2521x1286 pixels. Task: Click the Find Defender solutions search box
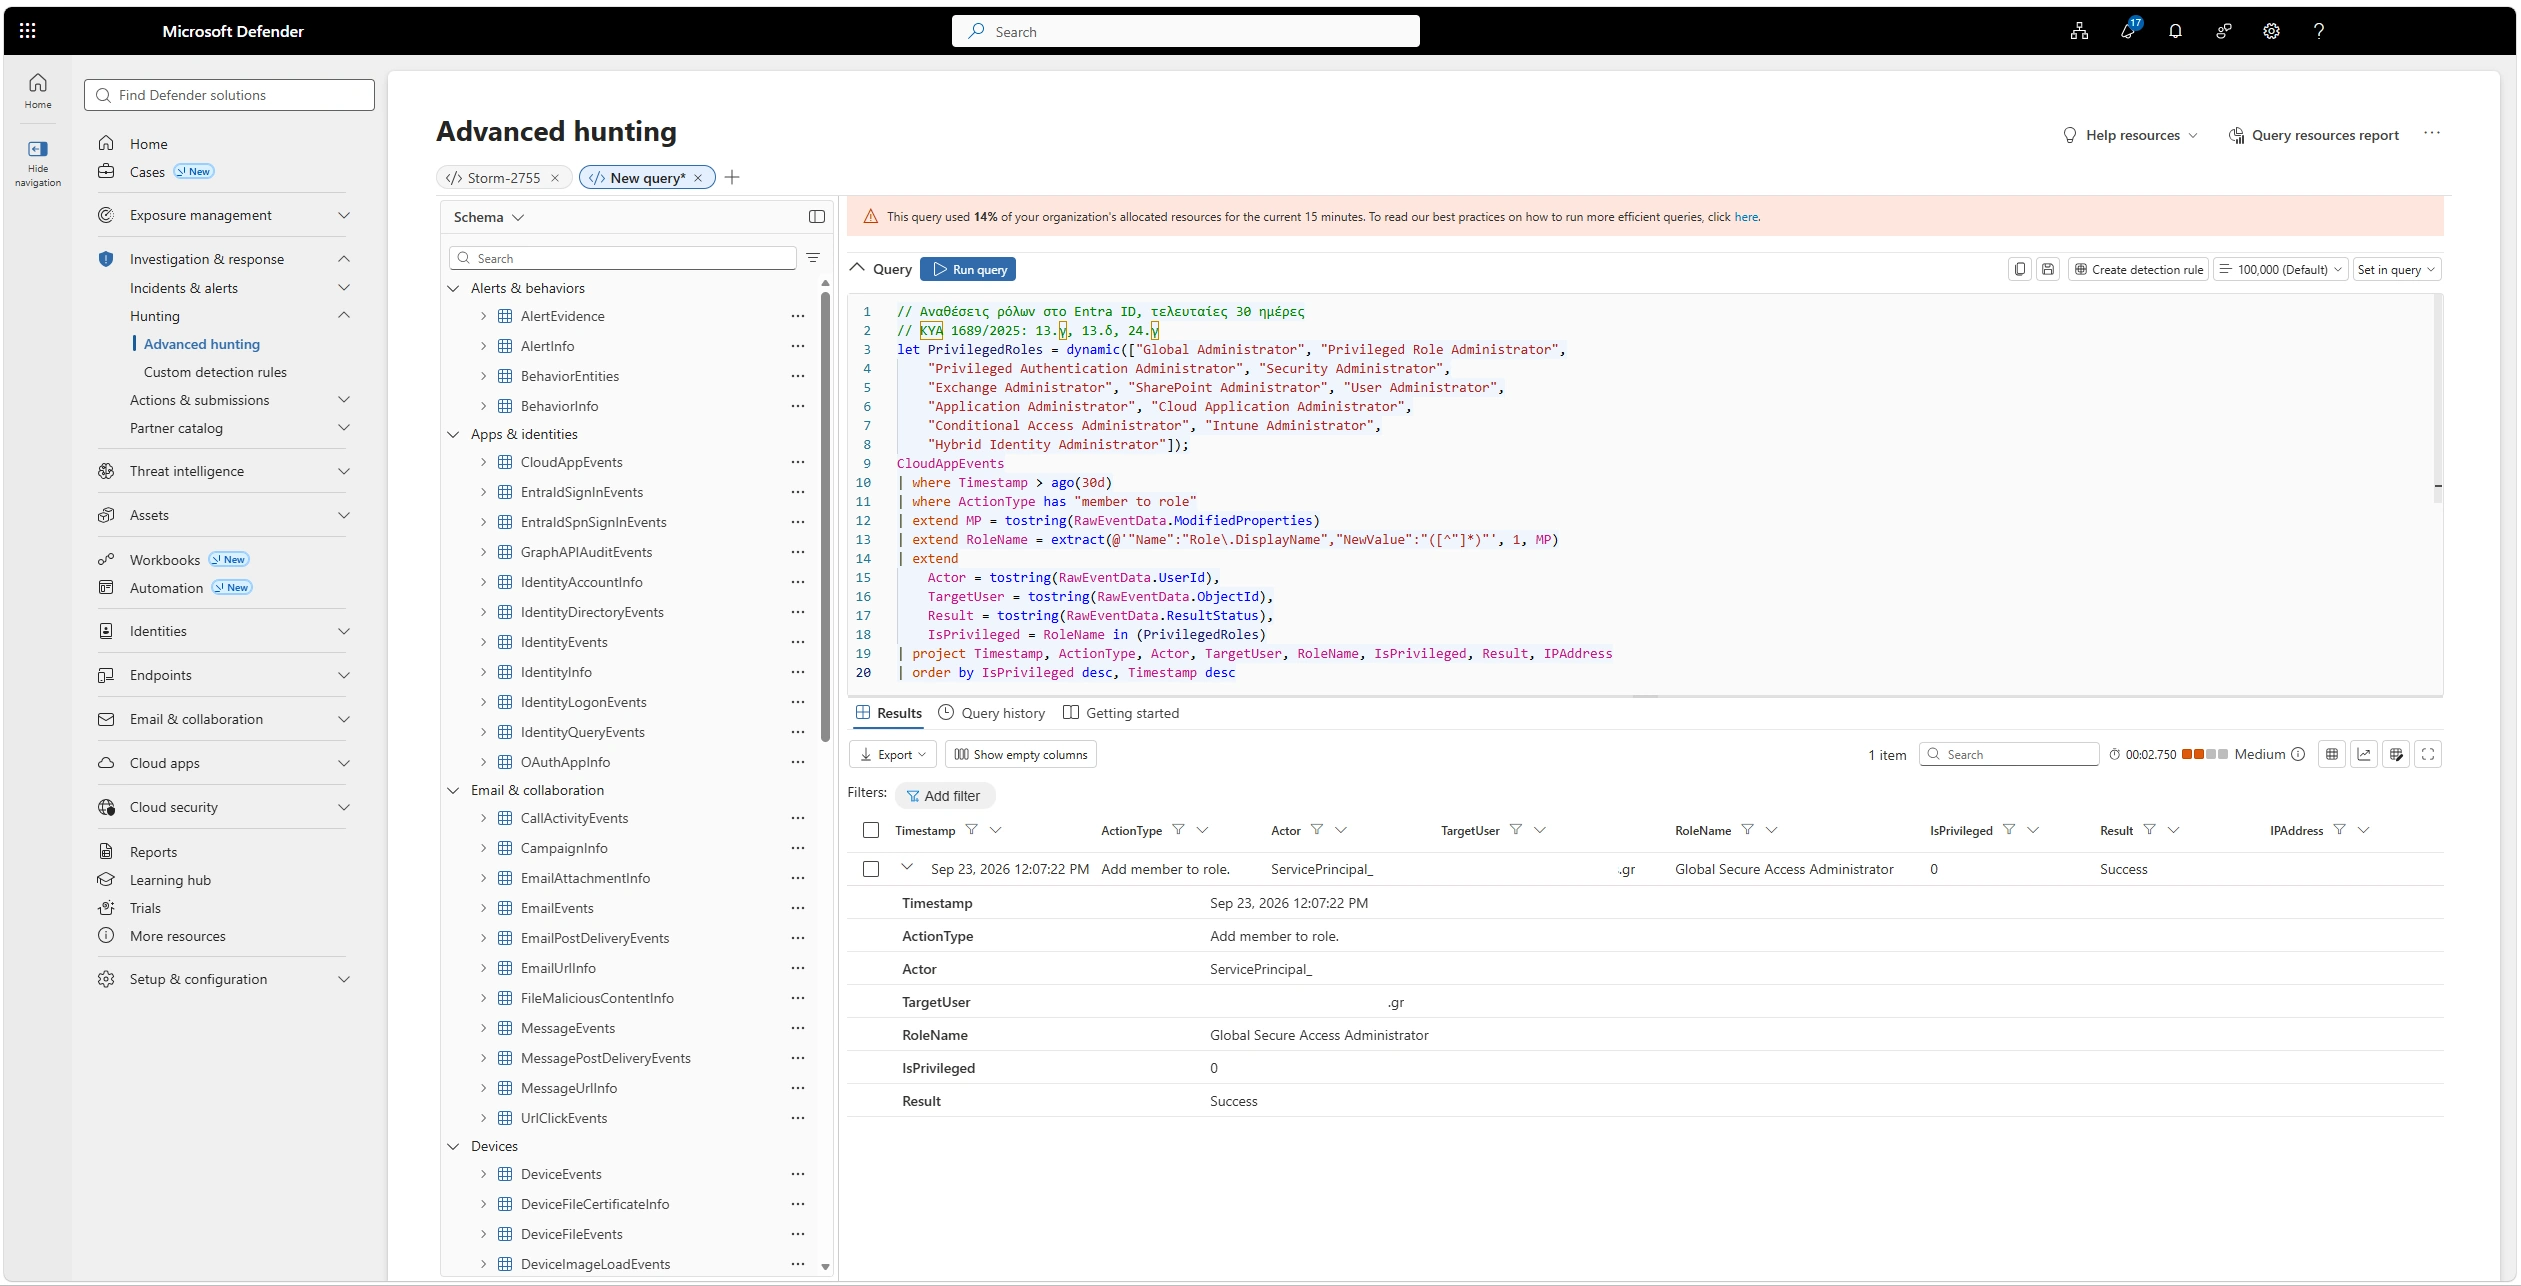(x=229, y=95)
